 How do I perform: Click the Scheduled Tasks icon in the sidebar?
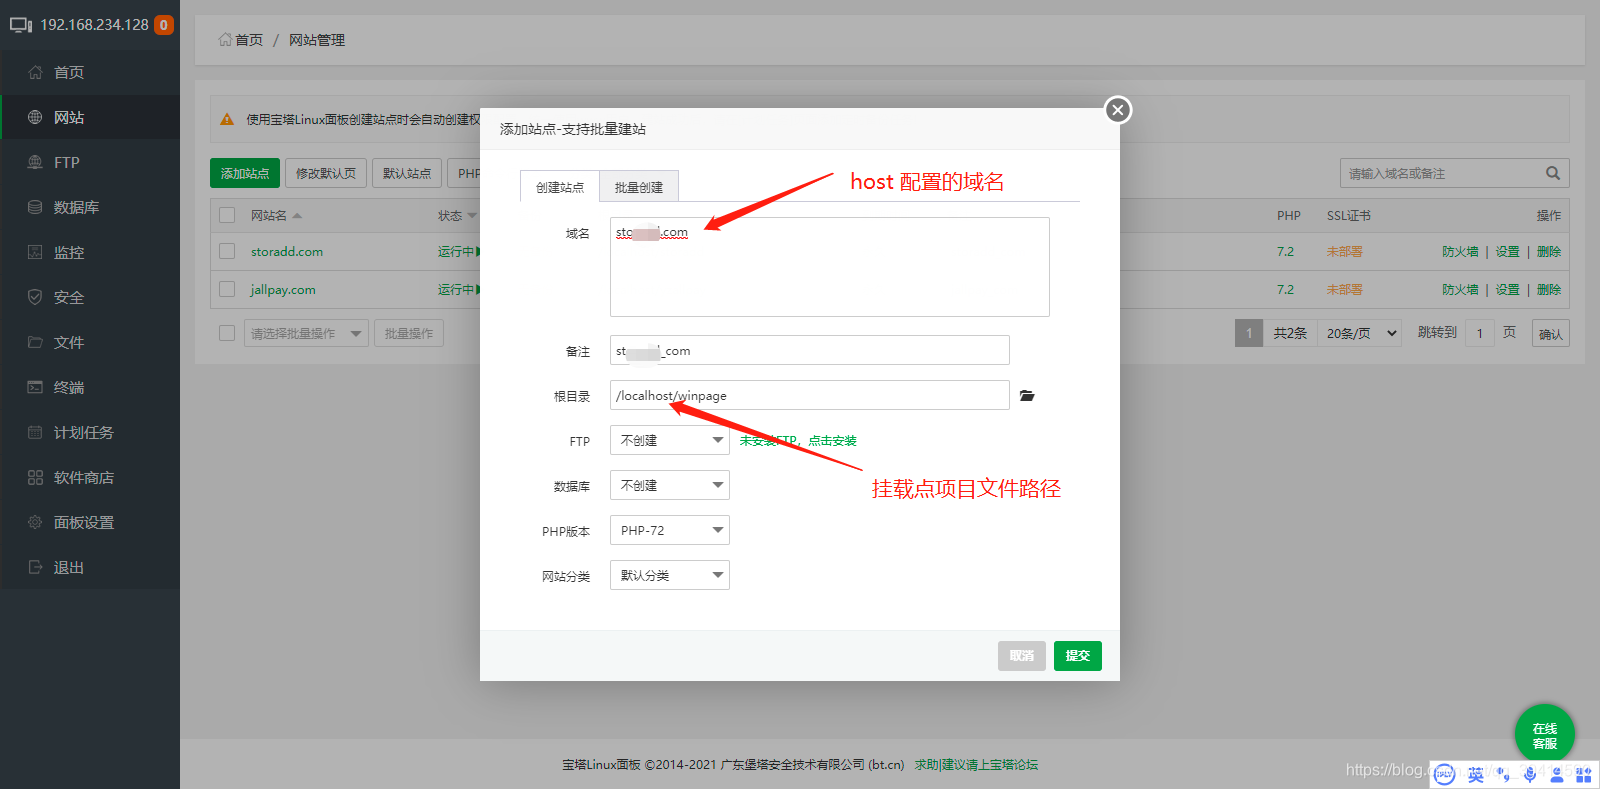[35, 432]
